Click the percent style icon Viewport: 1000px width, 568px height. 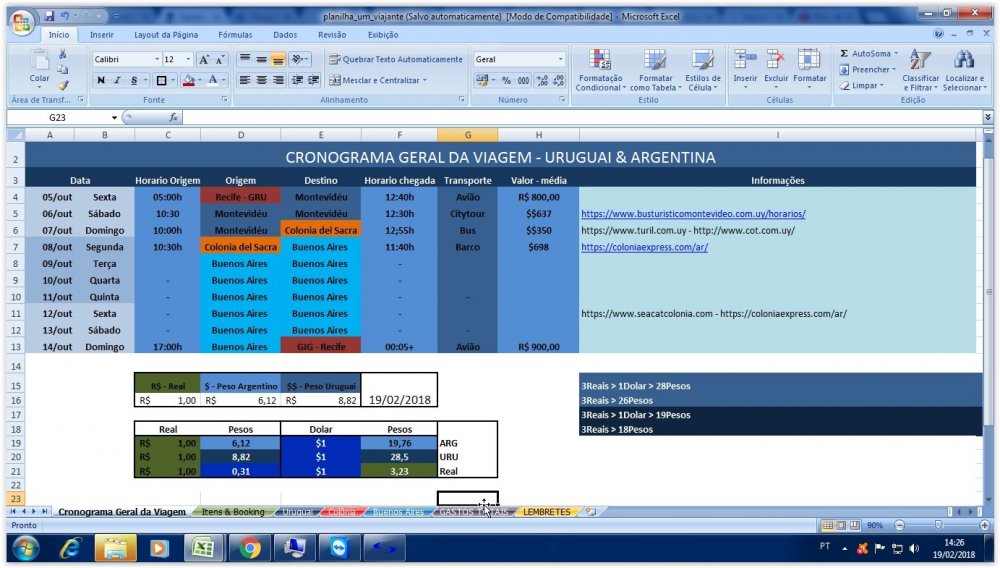pos(506,80)
